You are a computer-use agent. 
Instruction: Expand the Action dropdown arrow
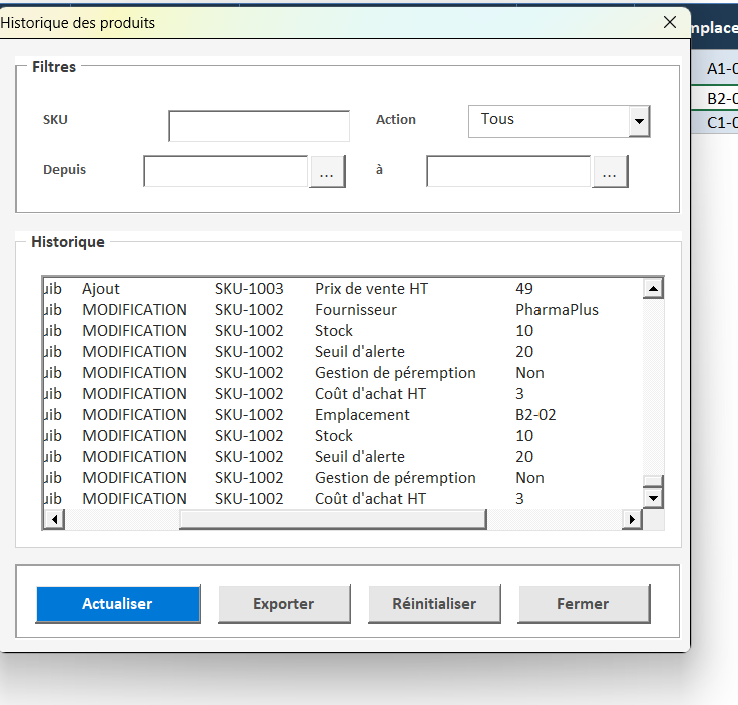pos(638,122)
